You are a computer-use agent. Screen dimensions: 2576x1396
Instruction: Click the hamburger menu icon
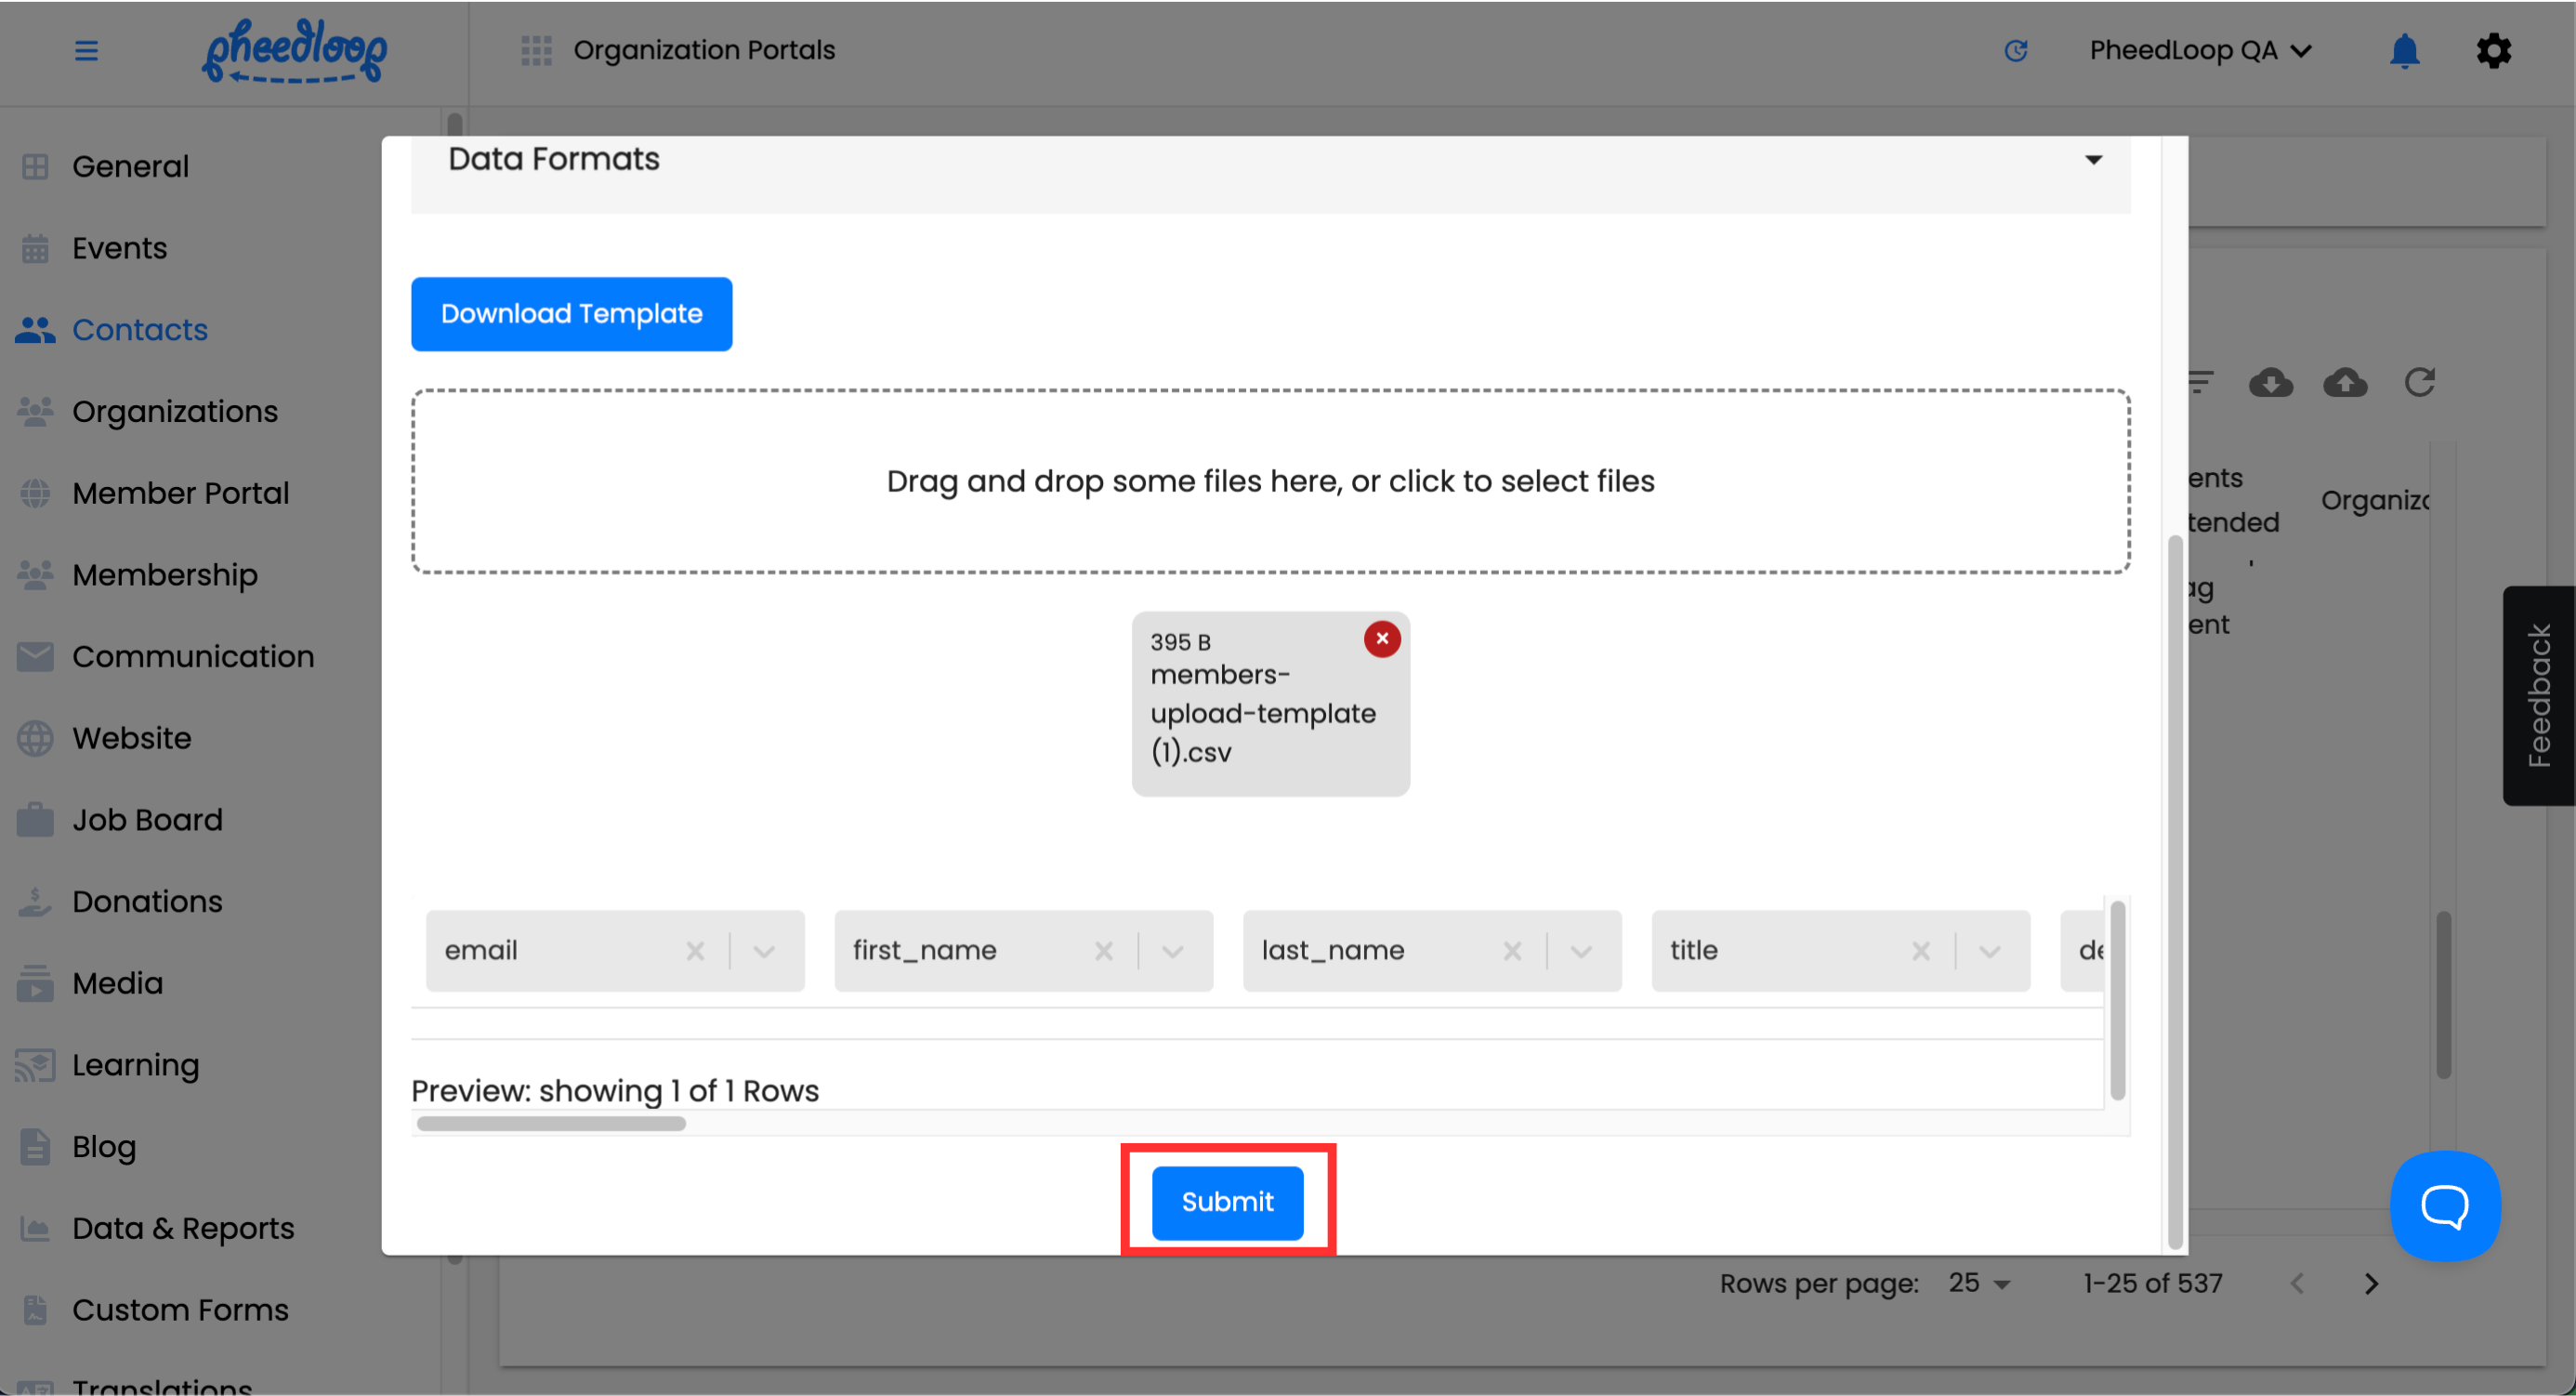pyautogui.click(x=86, y=50)
